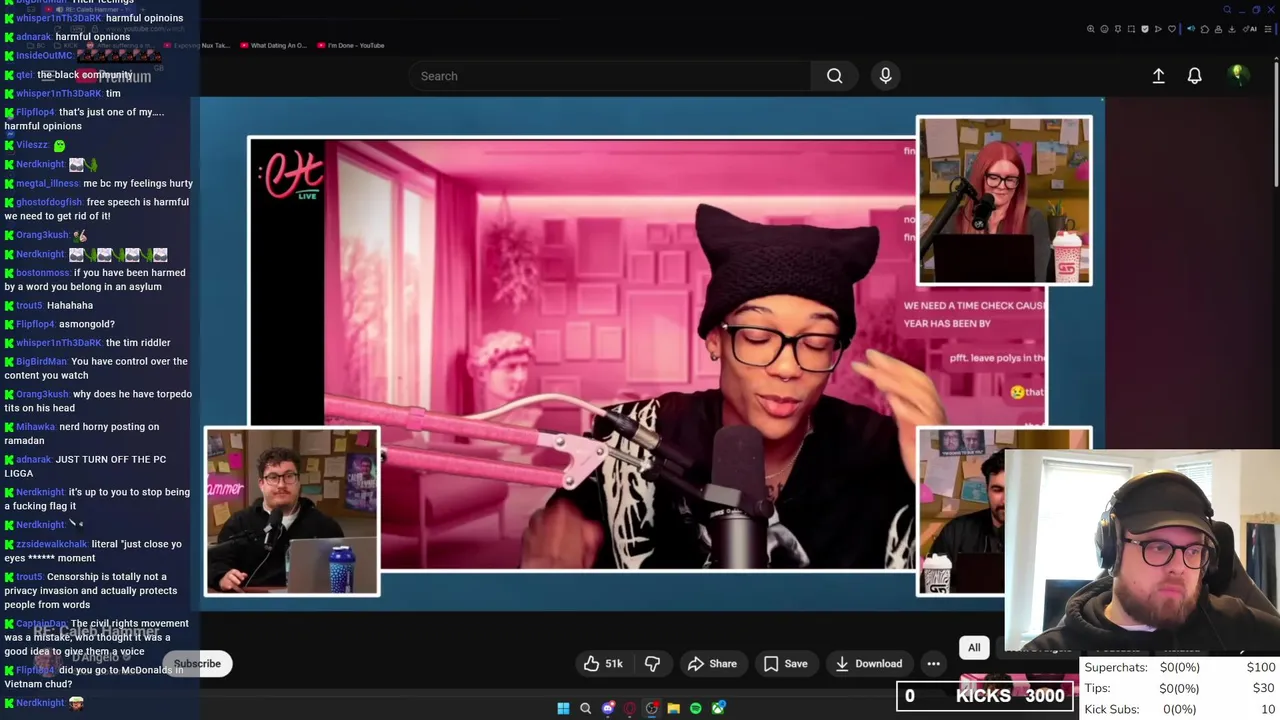
Task: Click chat username InsideOutMC
Action: pyautogui.click(x=44, y=56)
